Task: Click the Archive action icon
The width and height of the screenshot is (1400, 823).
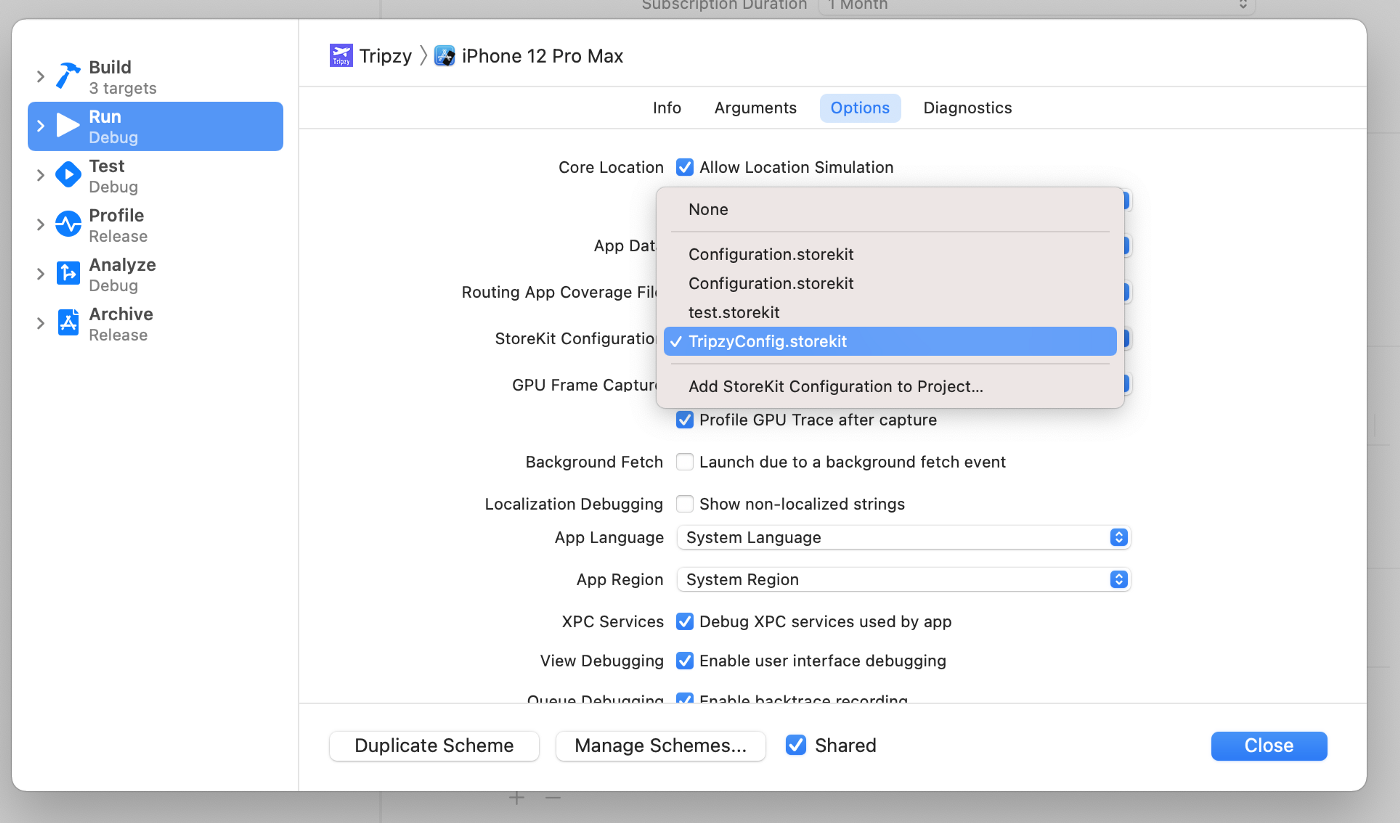Action: pos(68,323)
